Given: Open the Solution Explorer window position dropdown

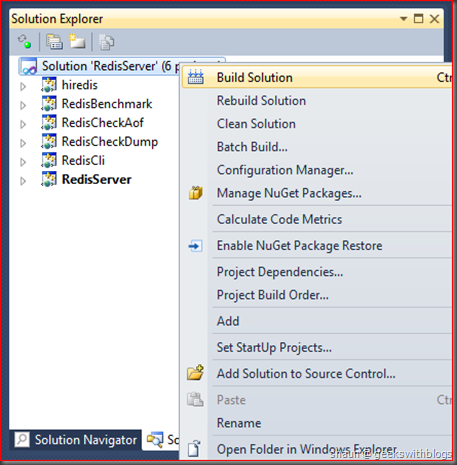Looking at the screenshot, I should coord(403,19).
